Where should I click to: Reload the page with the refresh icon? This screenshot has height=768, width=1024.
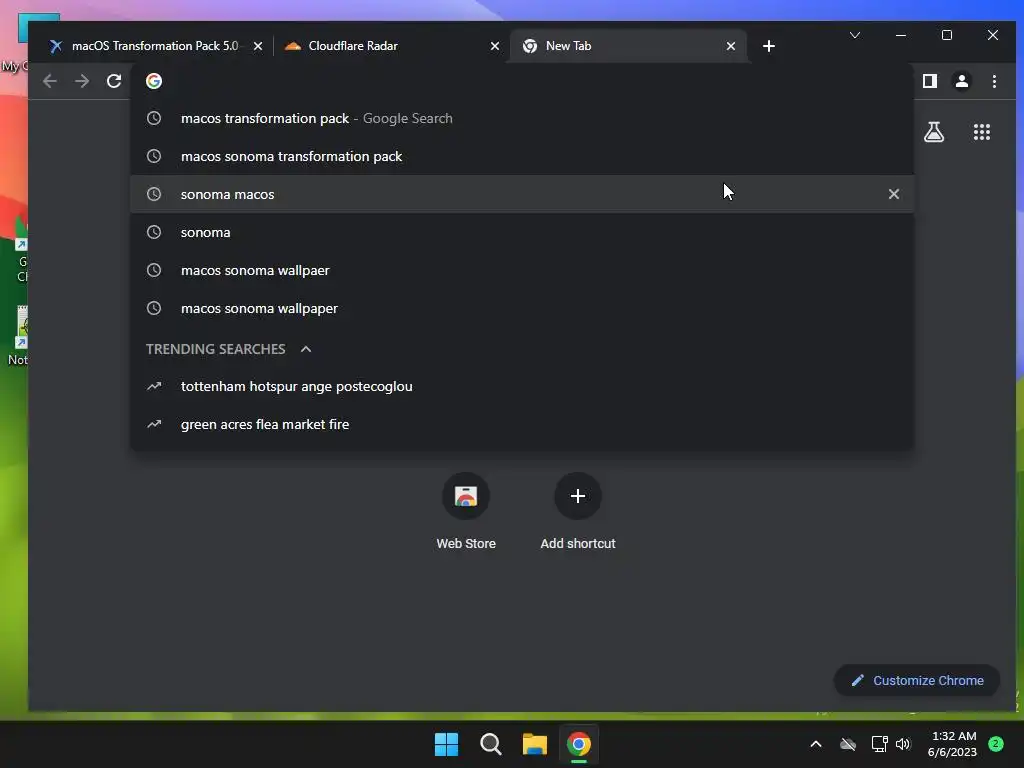click(x=114, y=81)
